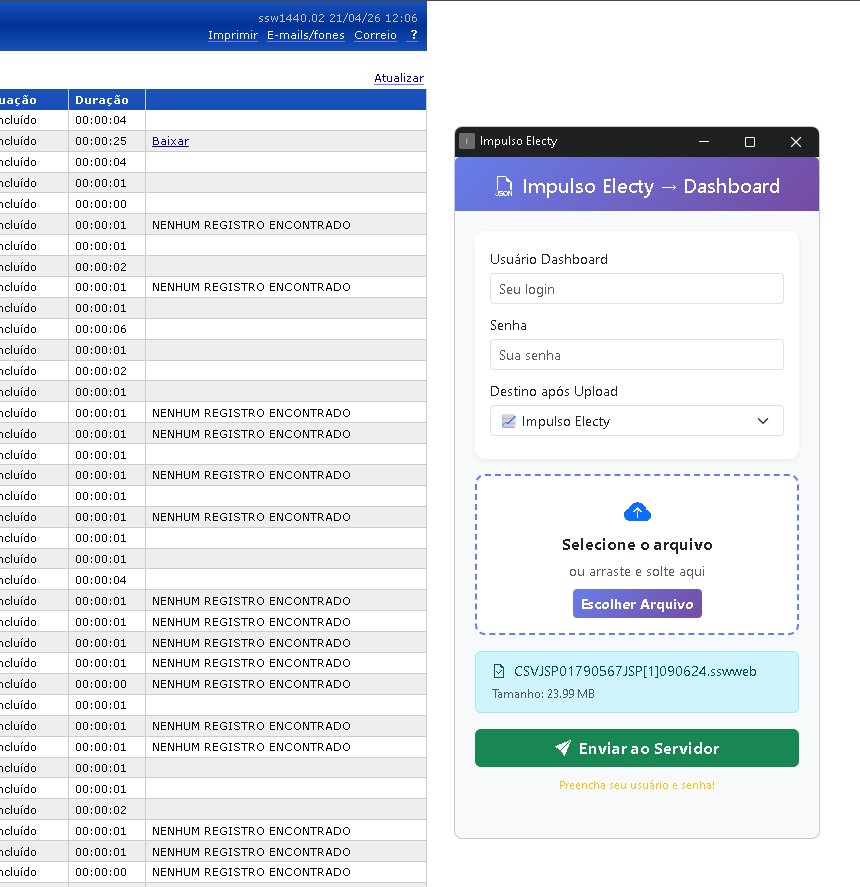Click the Atualizar link above the table
This screenshot has width=860, height=887.
(x=399, y=78)
